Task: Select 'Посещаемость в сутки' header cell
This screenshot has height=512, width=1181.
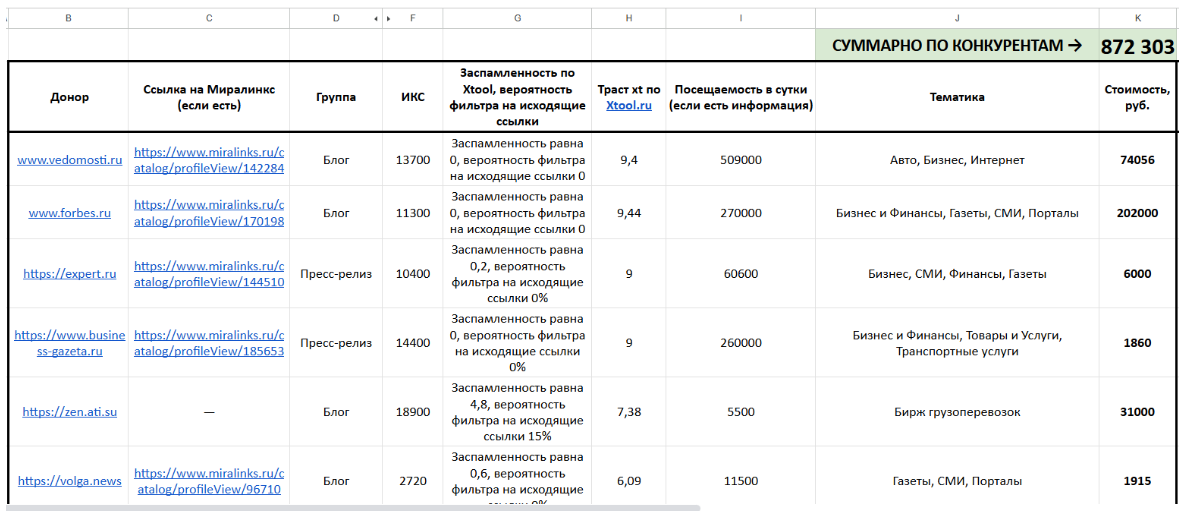Action: [x=741, y=97]
